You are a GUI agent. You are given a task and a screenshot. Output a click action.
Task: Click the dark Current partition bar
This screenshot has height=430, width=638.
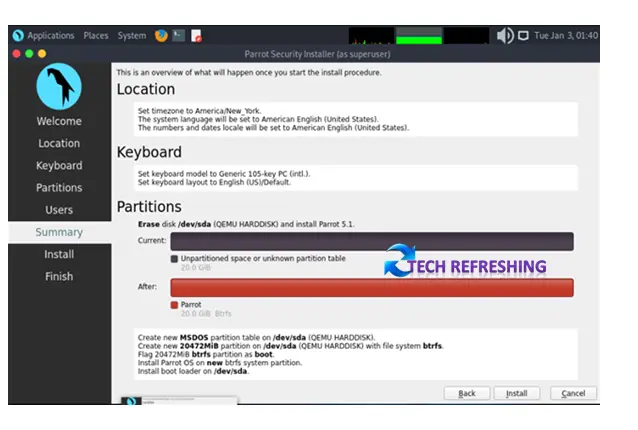[371, 241]
